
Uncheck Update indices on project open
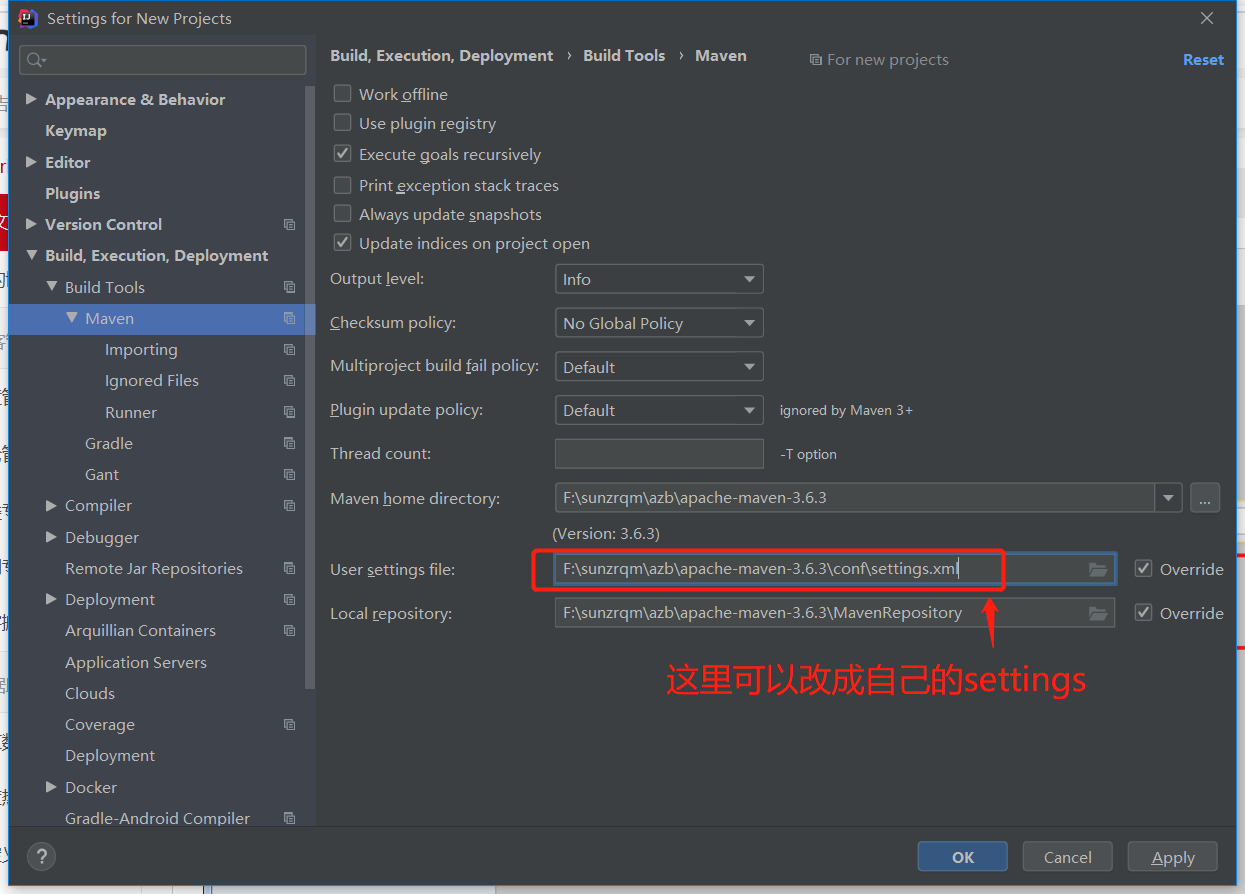pos(342,243)
